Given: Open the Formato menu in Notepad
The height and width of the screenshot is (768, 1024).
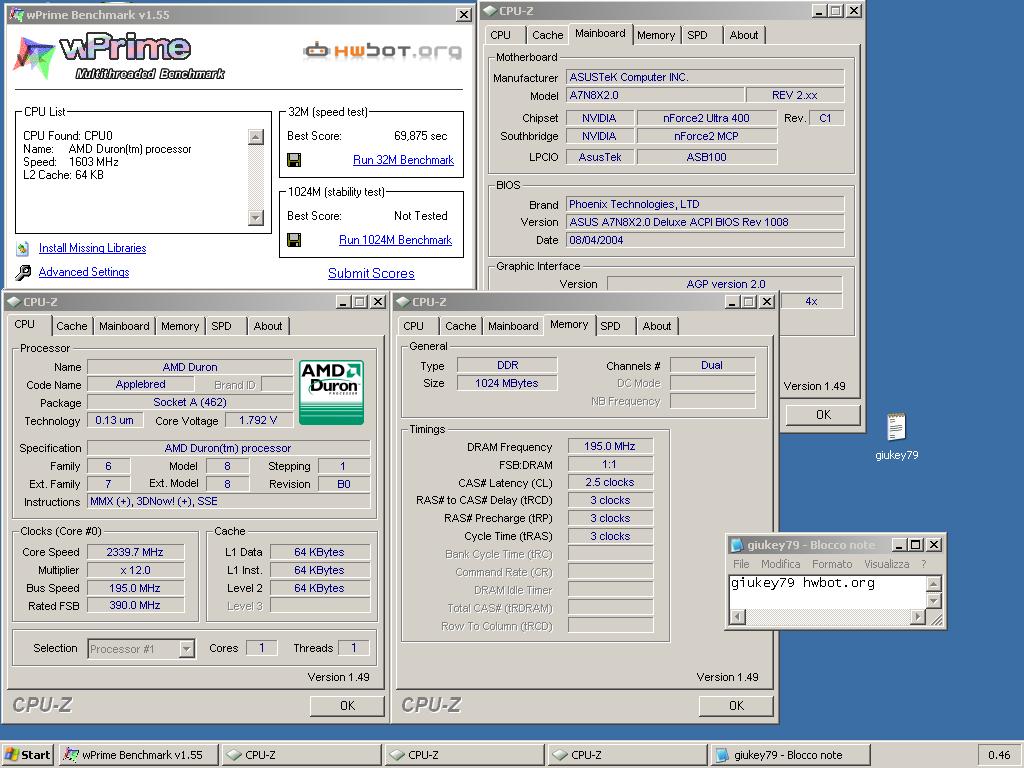Looking at the screenshot, I should [832, 564].
